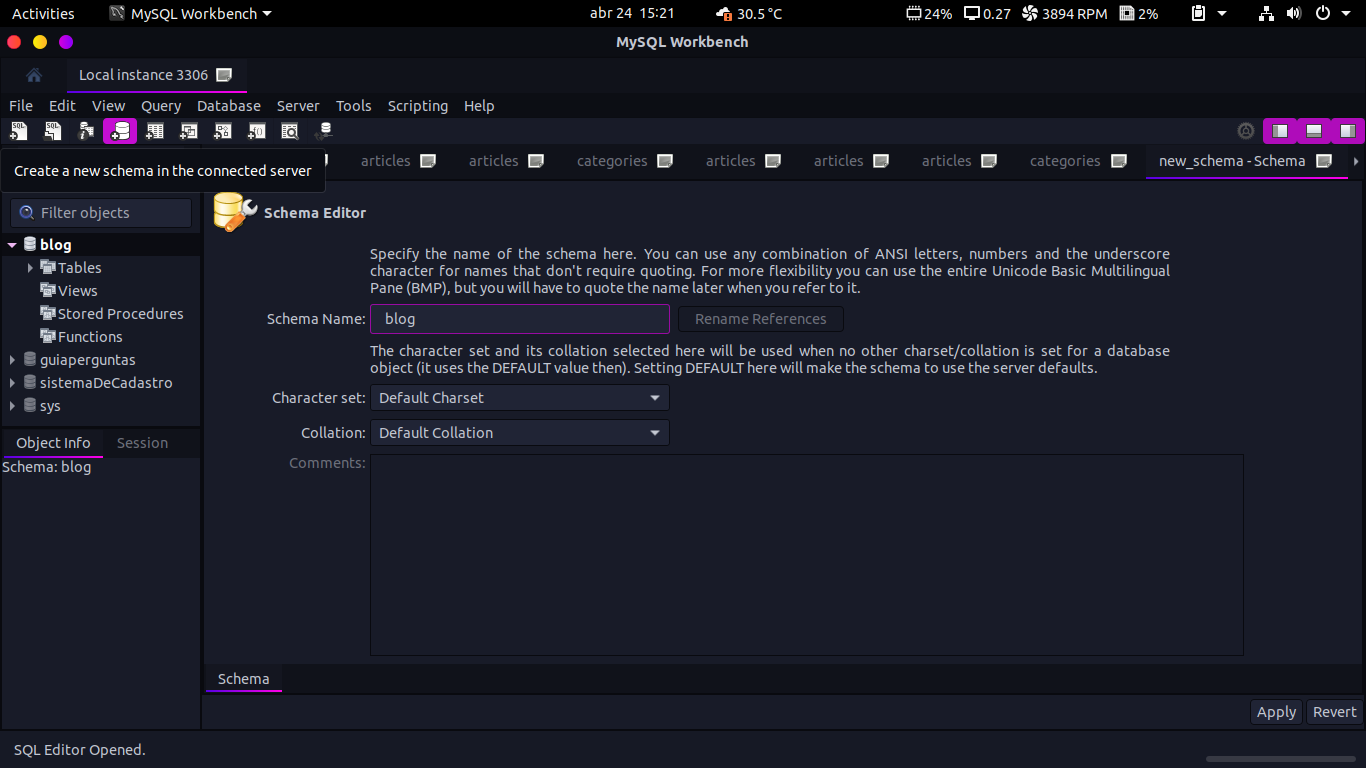This screenshot has width=1366, height=768.
Task: Expand the sys schema node
Action: coord(12,406)
